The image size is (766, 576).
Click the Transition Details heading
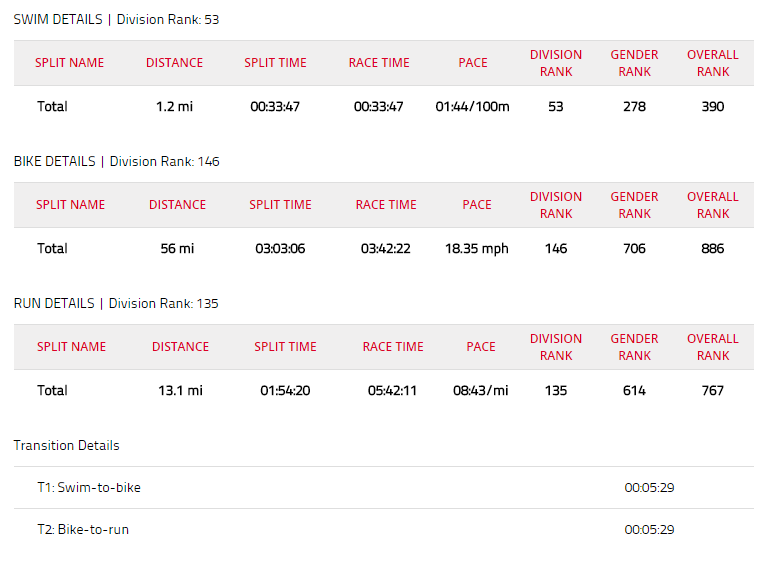click(x=66, y=445)
